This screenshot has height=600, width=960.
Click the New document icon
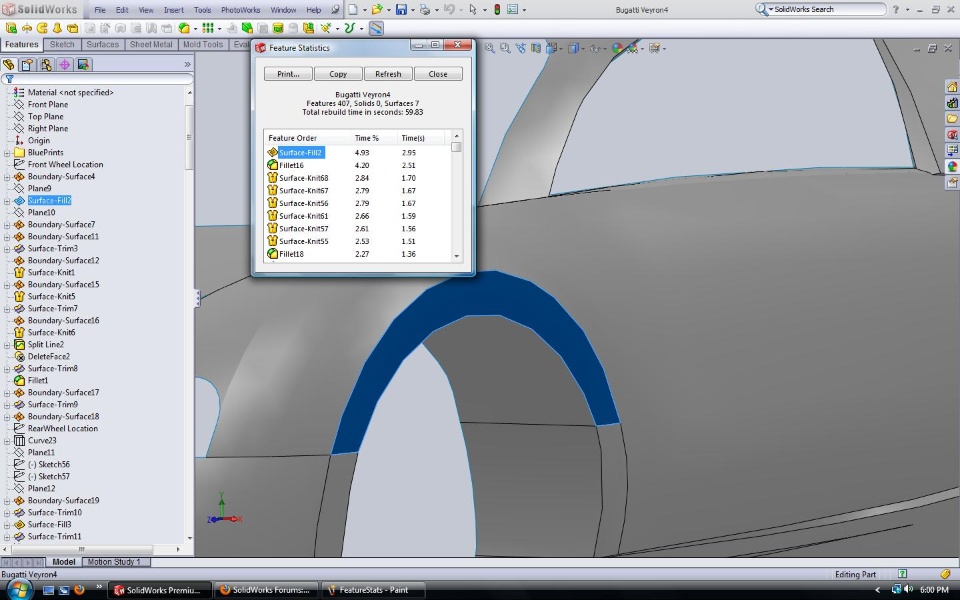pos(353,10)
